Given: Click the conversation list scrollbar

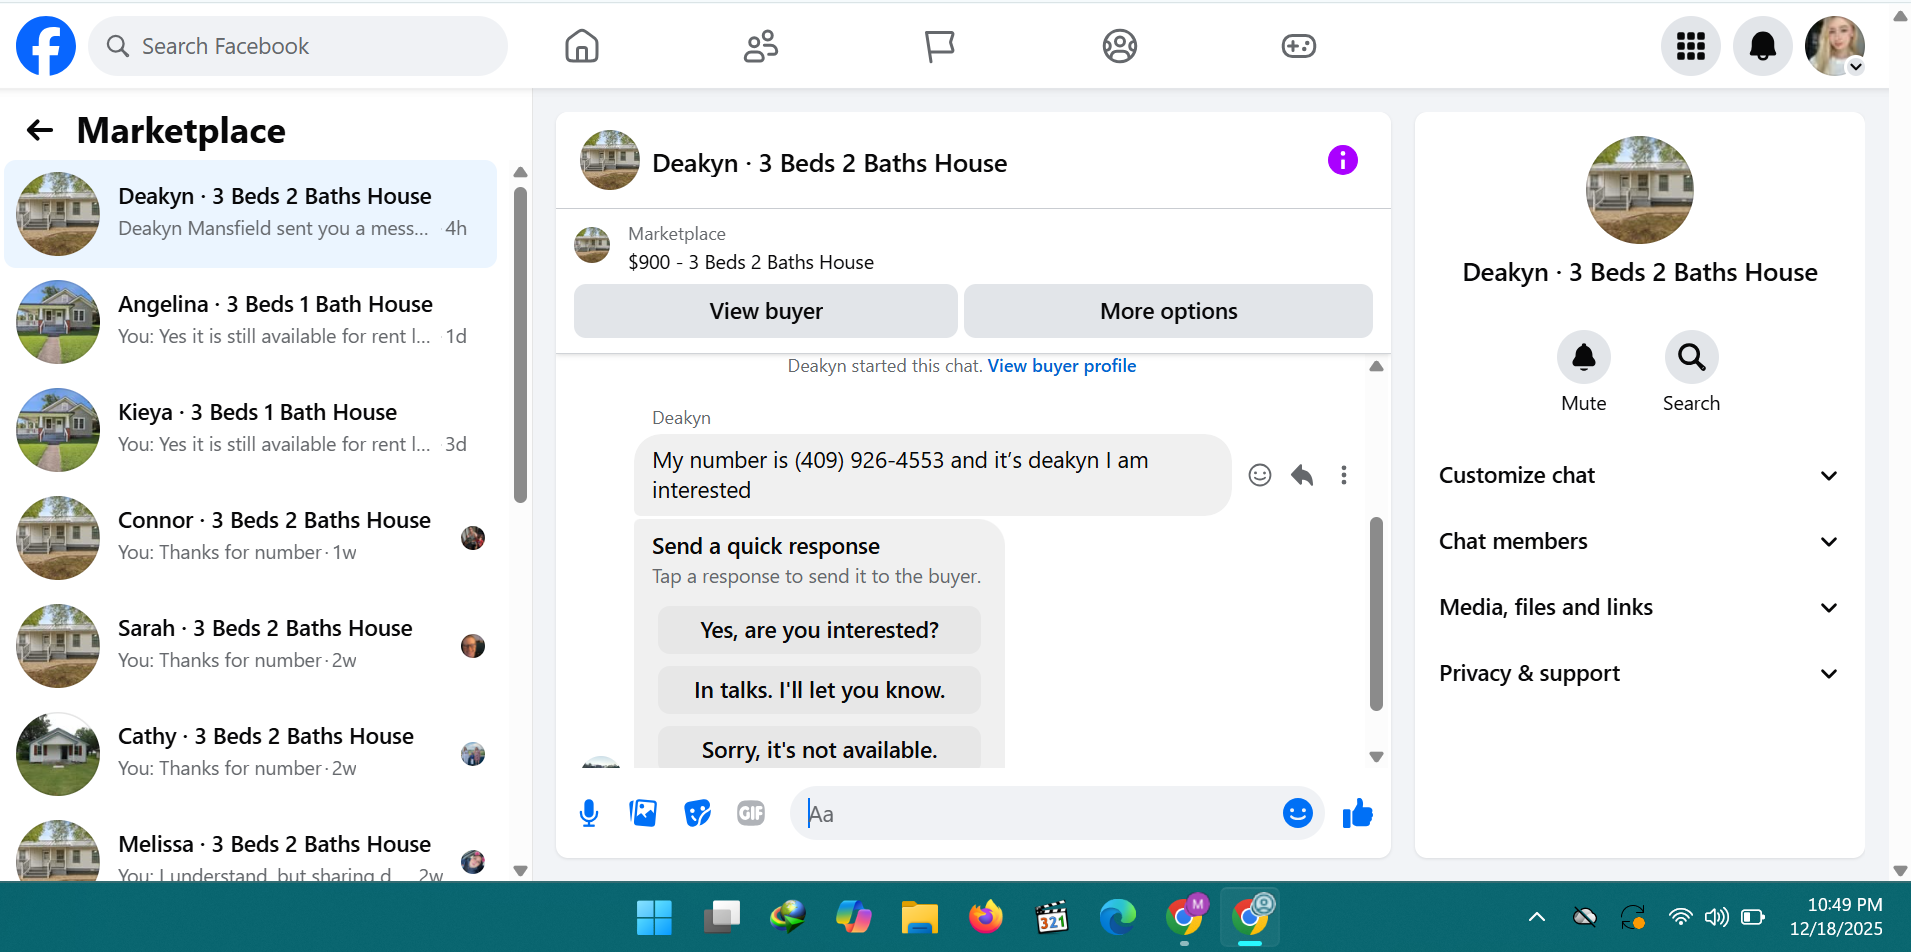Looking at the screenshot, I should pos(520,346).
